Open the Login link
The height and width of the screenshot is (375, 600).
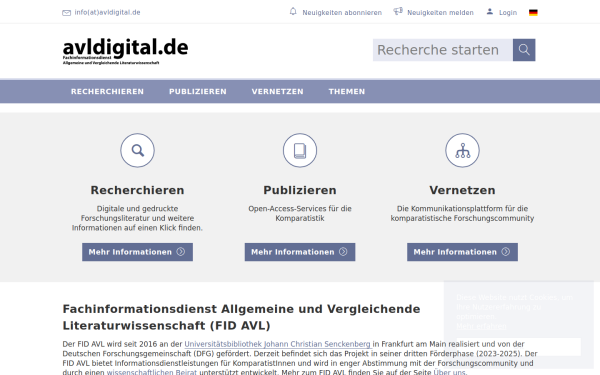[508, 13]
